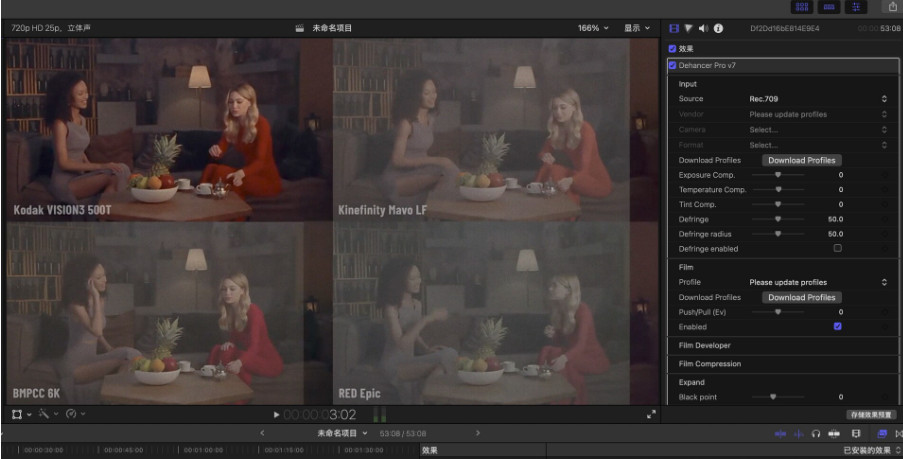This screenshot has width=903, height=459.
Task: Open the enhancements magic wand menu
Action: [44, 414]
